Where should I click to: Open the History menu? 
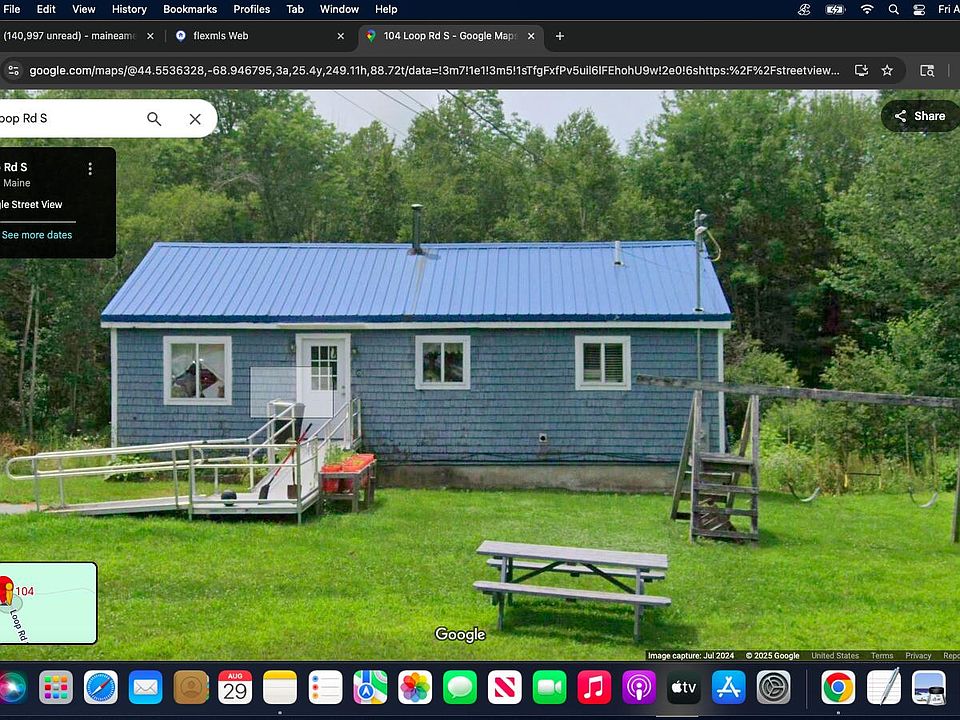(129, 9)
